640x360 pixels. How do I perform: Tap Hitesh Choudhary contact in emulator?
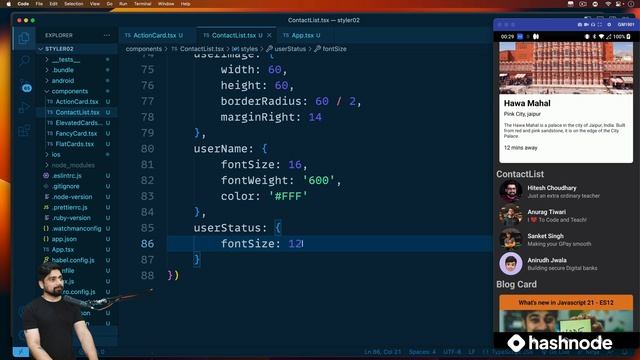(x=565, y=191)
